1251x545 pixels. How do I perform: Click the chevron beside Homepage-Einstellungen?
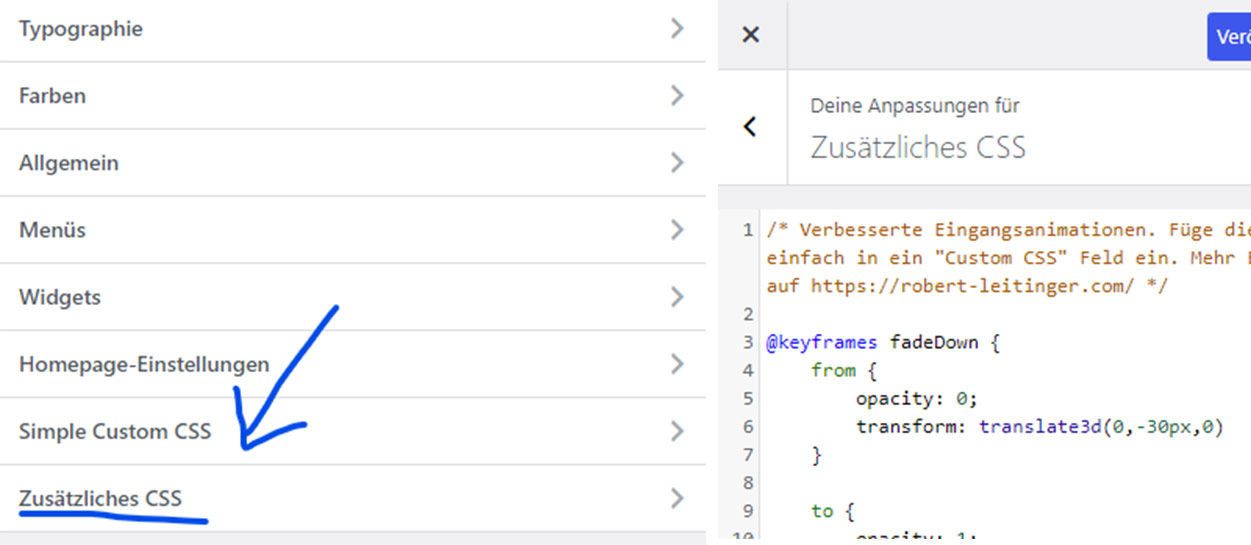pyautogui.click(x=678, y=364)
